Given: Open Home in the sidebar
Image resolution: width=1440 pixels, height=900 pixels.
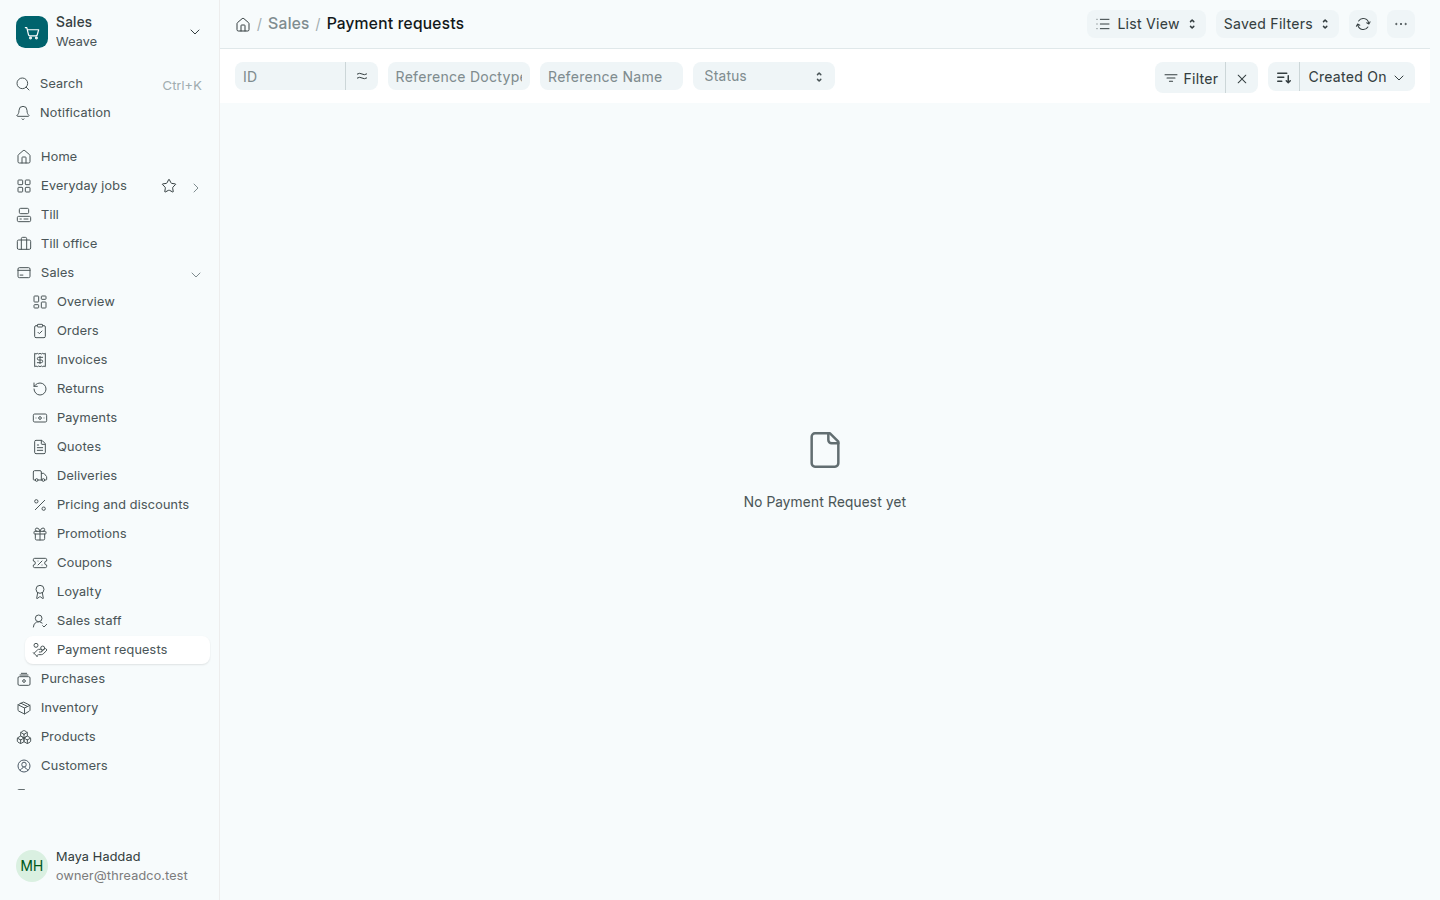Looking at the screenshot, I should (x=110, y=157).
